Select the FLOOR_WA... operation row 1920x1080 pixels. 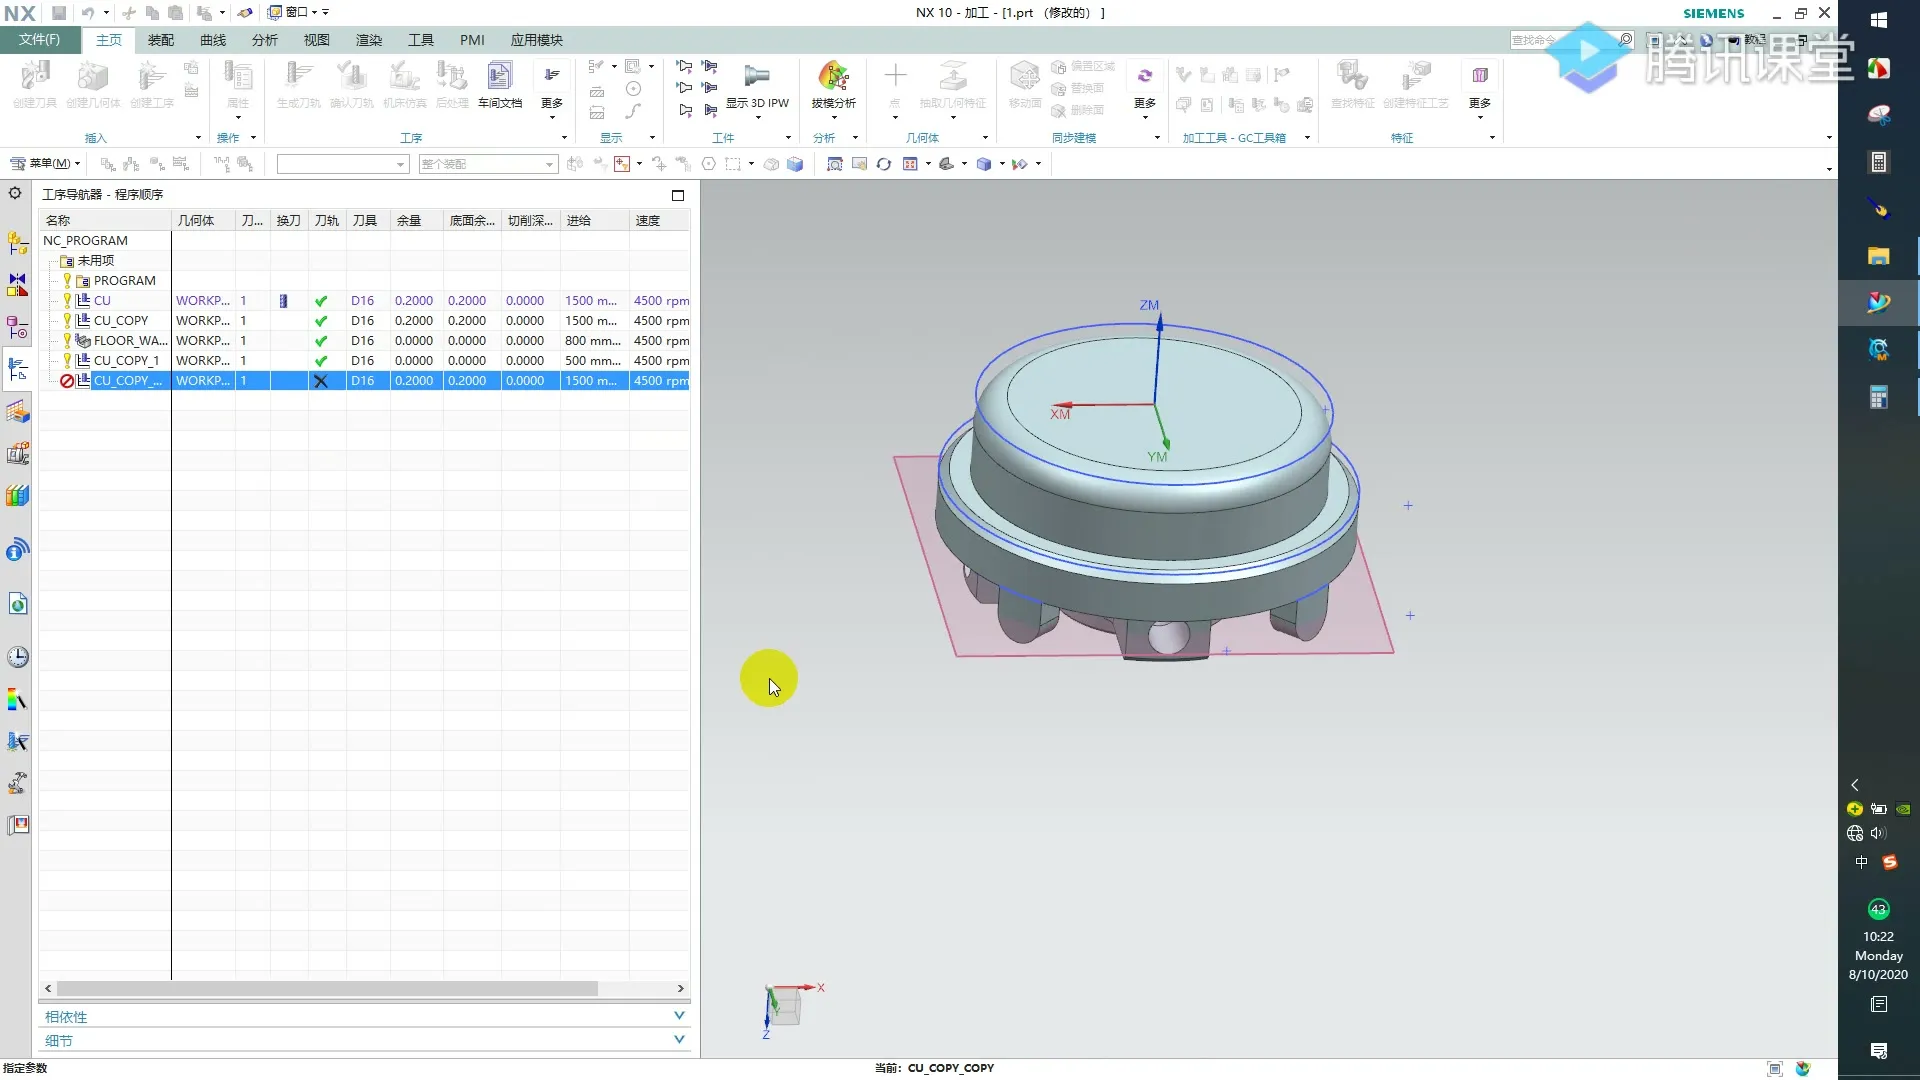click(x=130, y=341)
